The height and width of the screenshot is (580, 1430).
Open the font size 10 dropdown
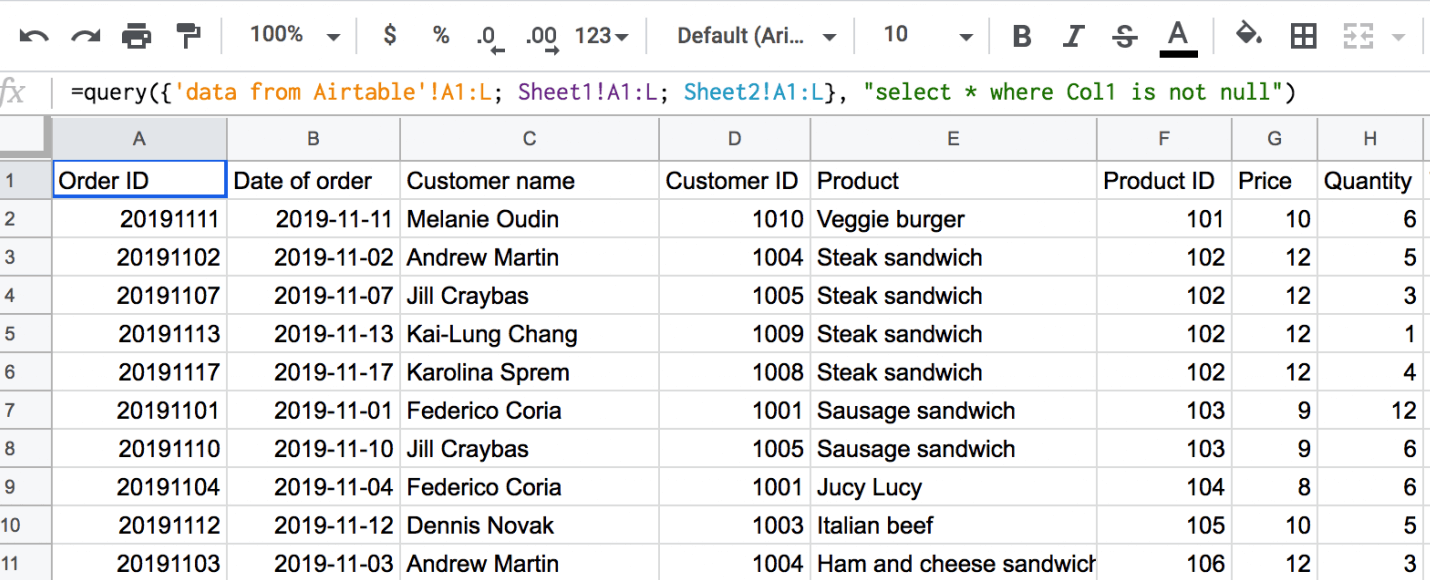point(927,36)
